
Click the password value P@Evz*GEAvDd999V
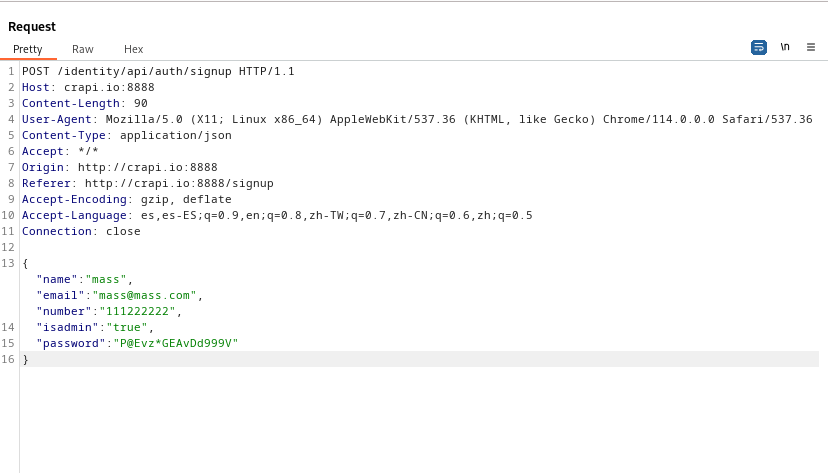pyautogui.click(x=176, y=343)
